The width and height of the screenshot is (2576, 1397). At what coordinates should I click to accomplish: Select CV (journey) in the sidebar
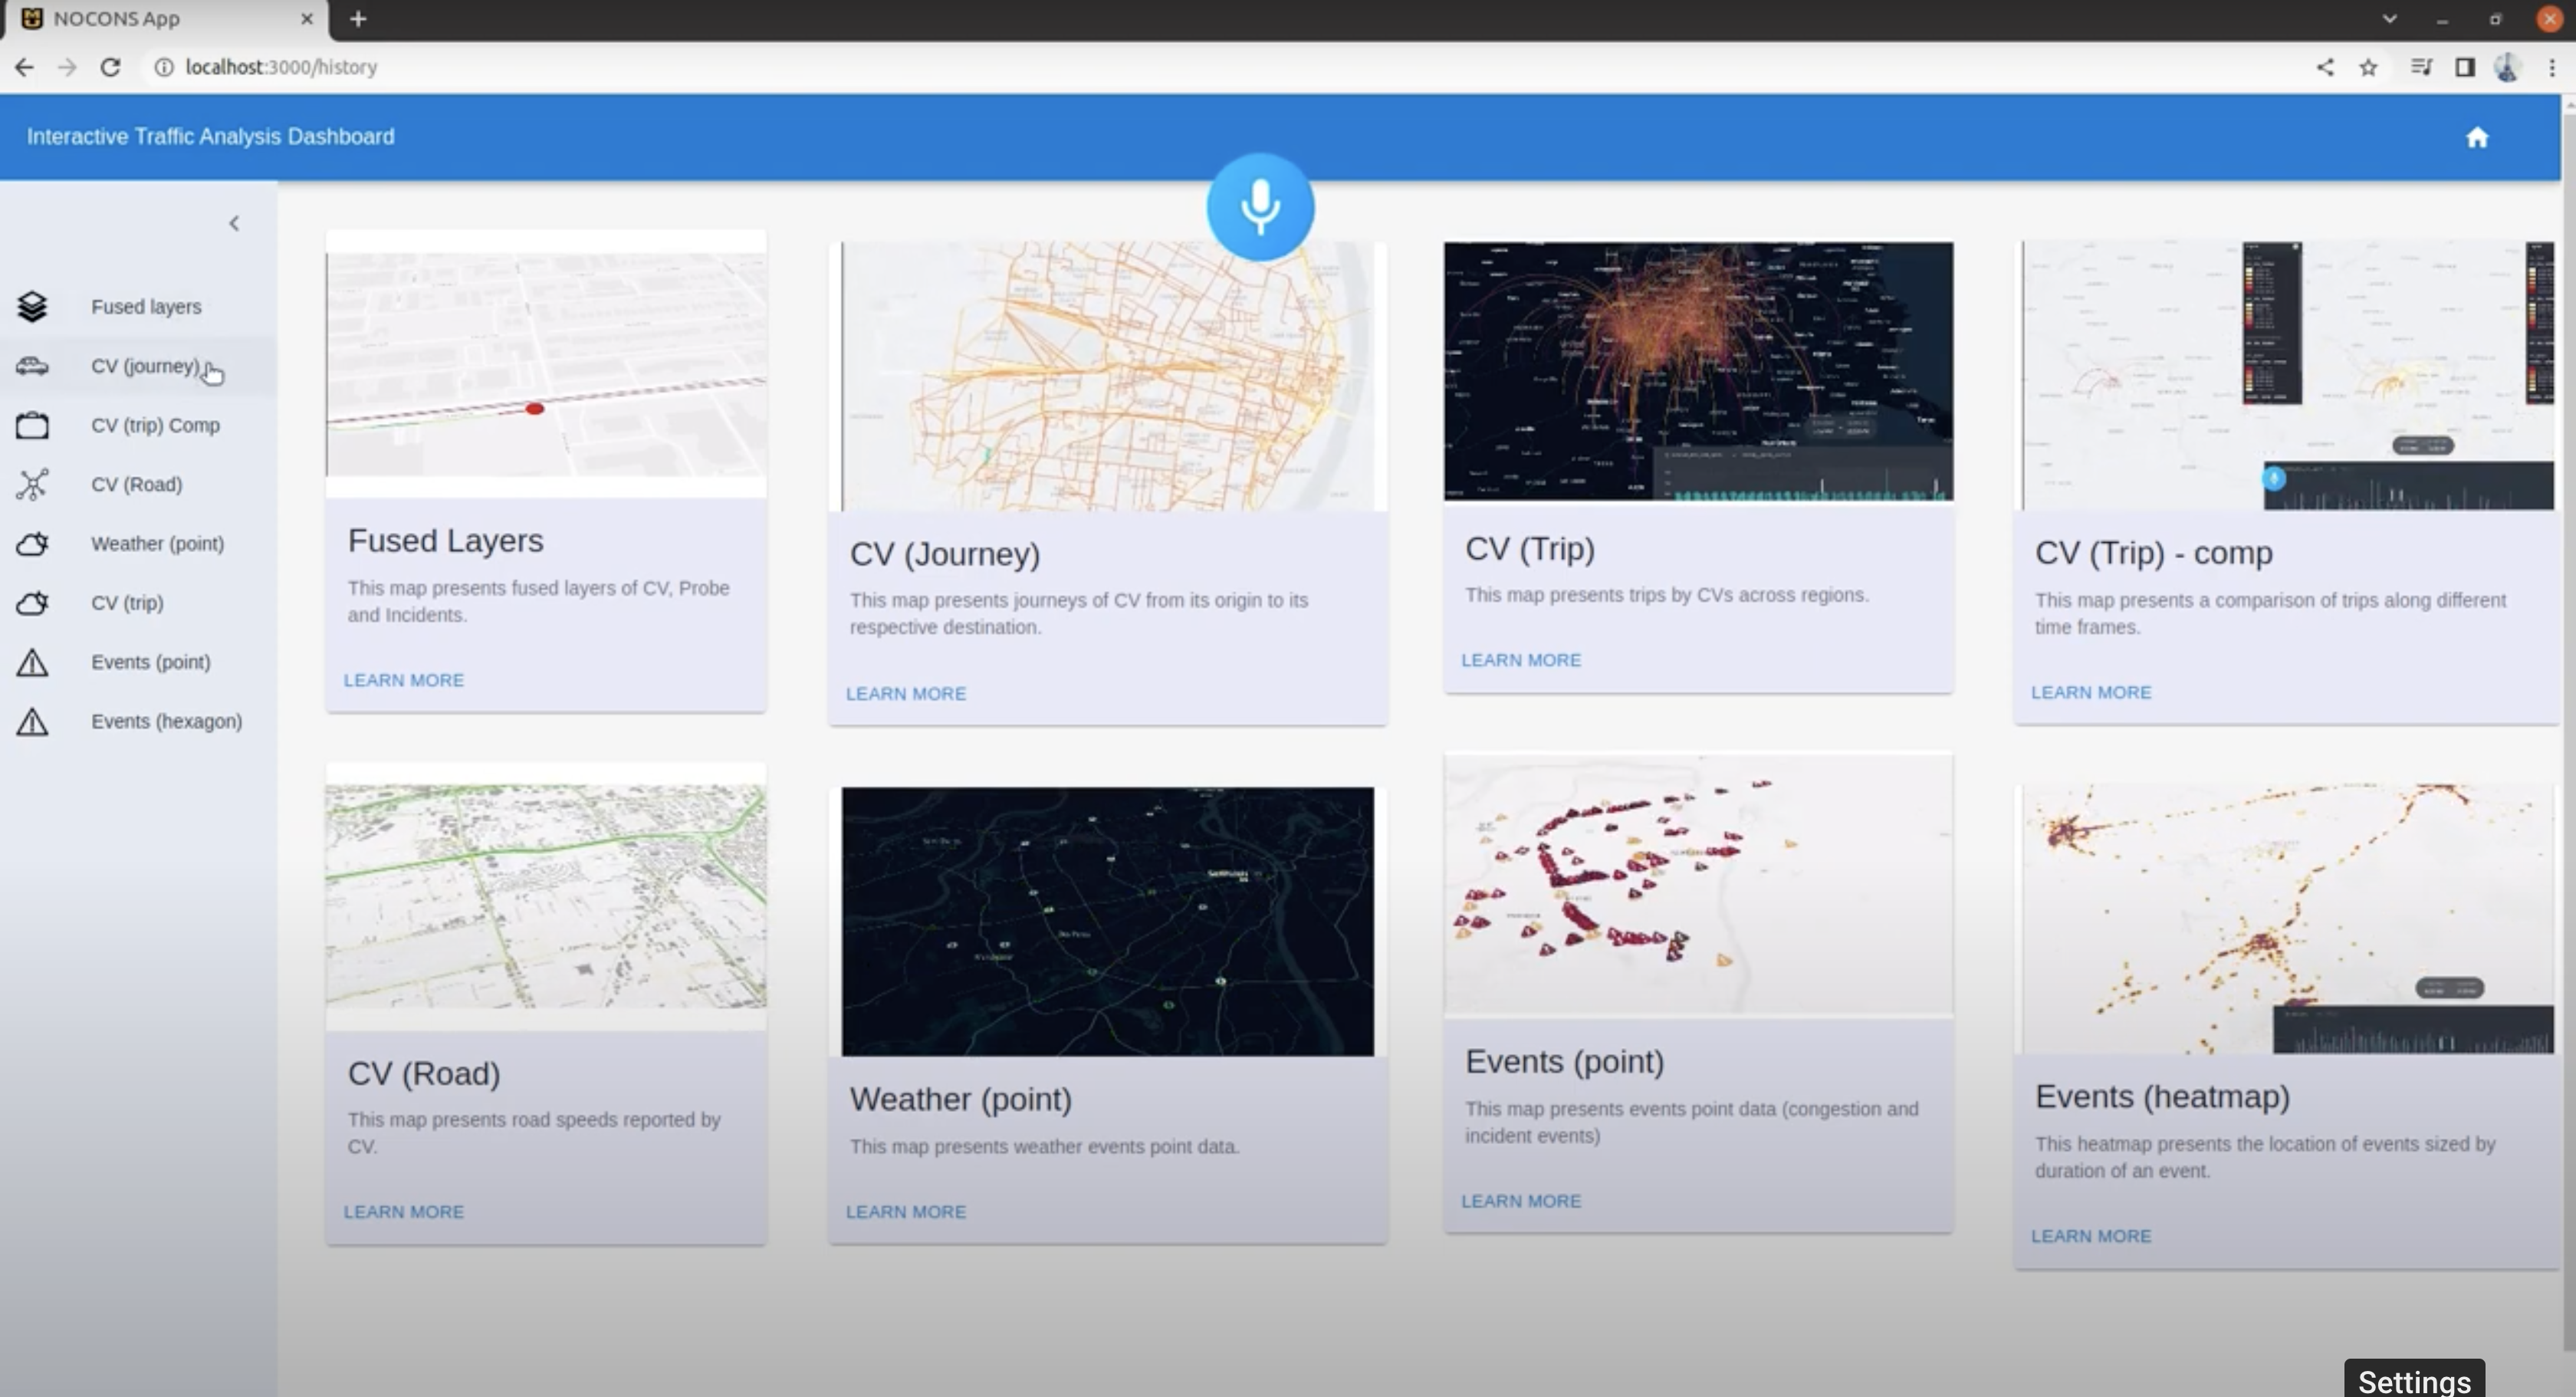click(138, 366)
